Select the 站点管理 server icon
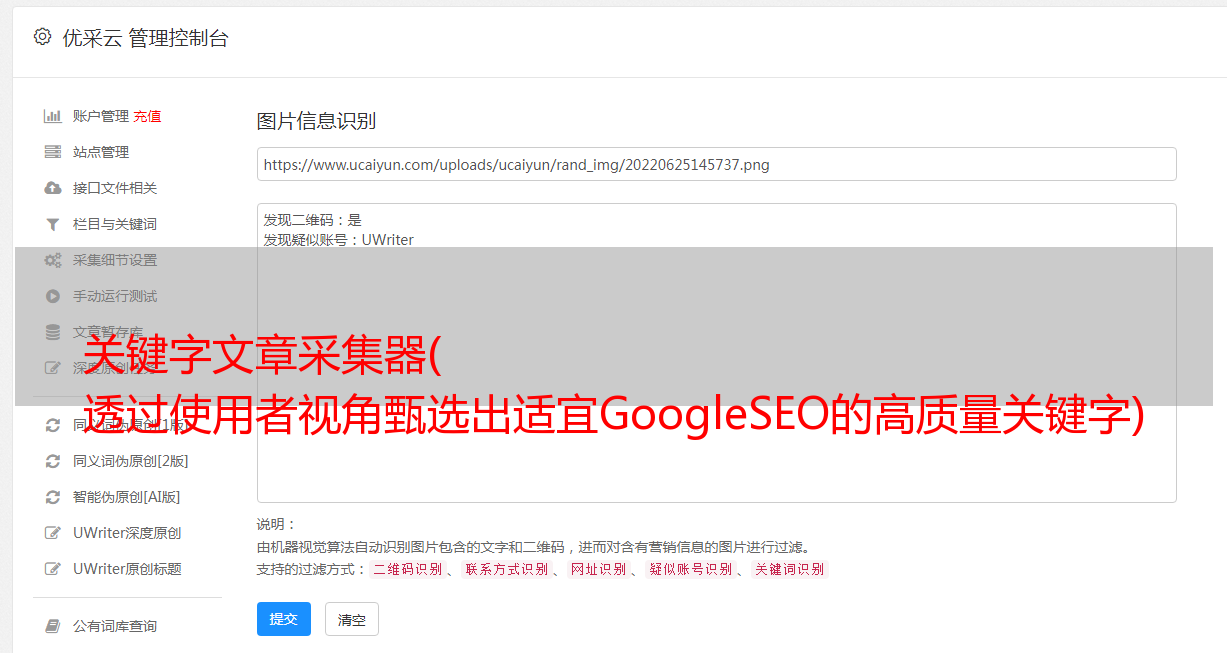Screen dimensions: 1227x653 (x=53, y=152)
